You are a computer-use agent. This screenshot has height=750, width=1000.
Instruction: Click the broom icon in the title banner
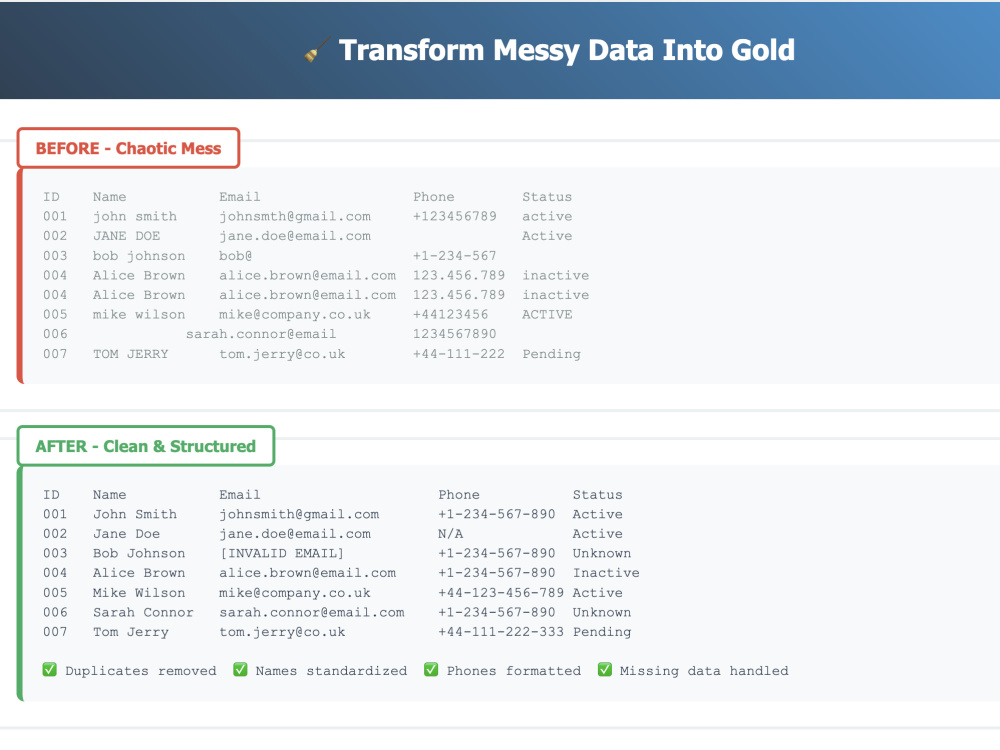(x=316, y=50)
